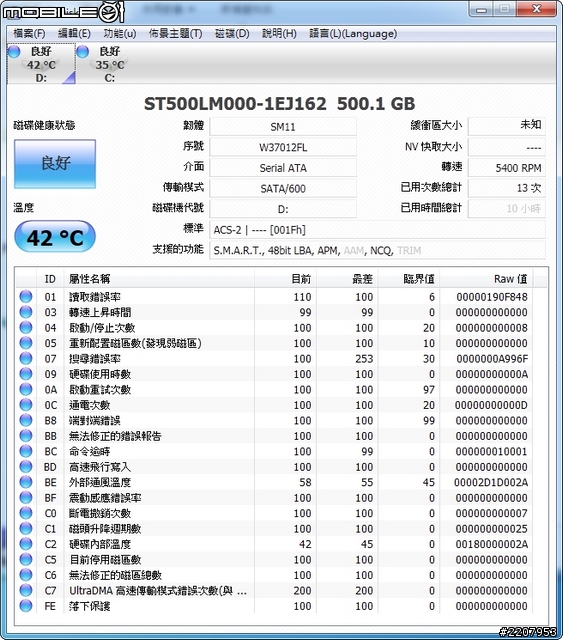Viewport: 563px width, 640px height.
Task: Click the status orb for ID C0 斷電撤銷次數
Action: (26, 513)
